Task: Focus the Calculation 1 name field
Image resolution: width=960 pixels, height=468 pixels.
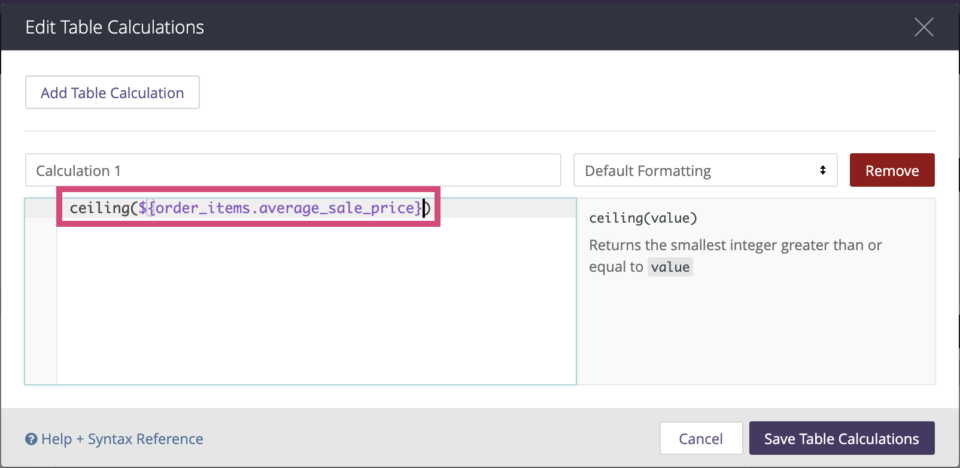Action: pos(293,170)
